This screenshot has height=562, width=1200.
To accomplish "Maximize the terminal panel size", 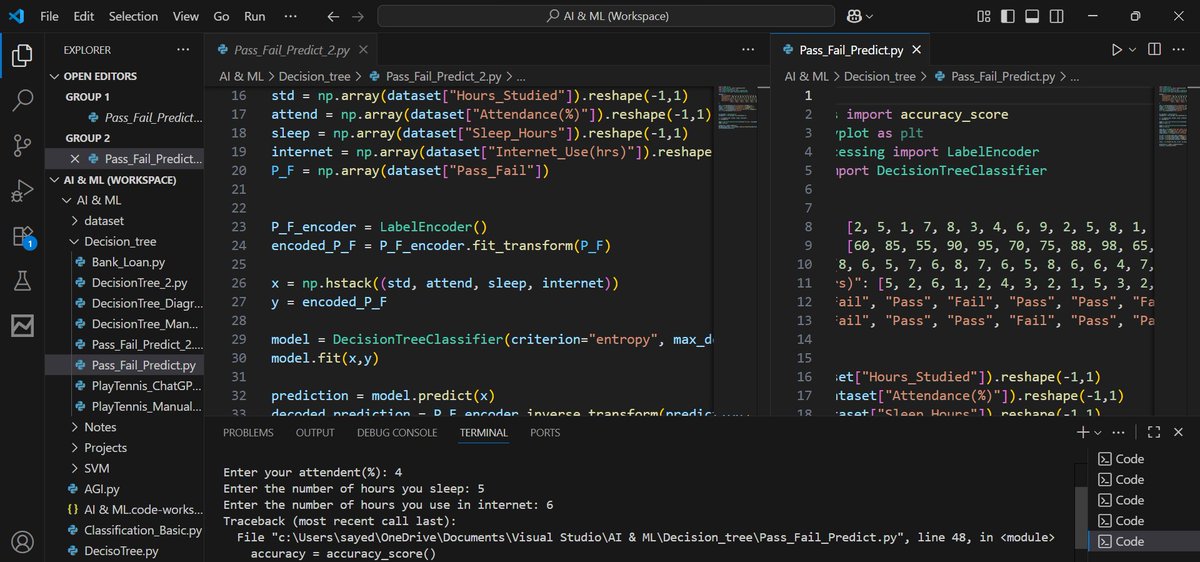I will click(1153, 432).
